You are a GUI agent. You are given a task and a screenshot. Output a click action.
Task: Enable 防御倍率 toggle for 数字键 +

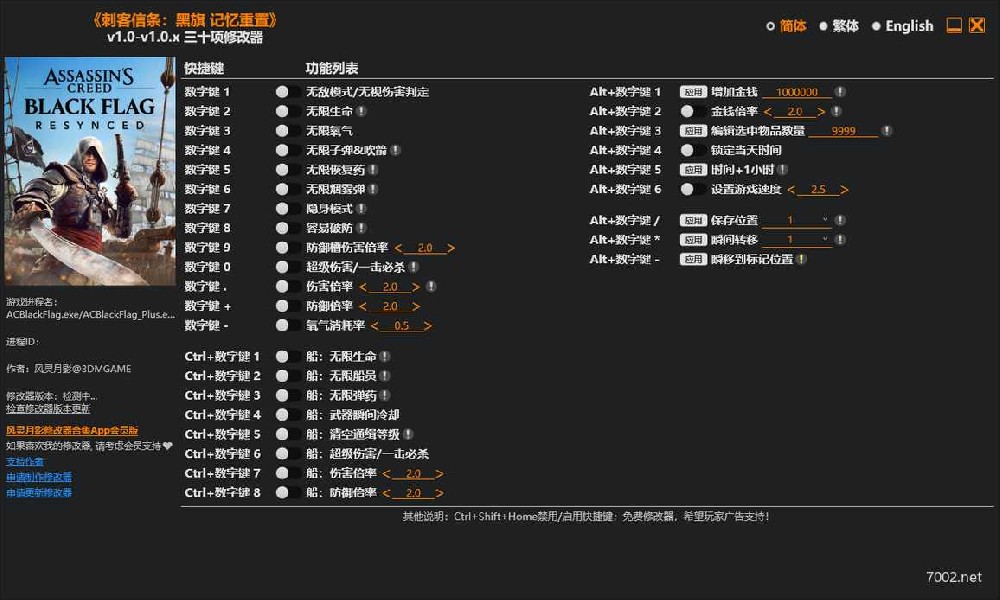288,306
